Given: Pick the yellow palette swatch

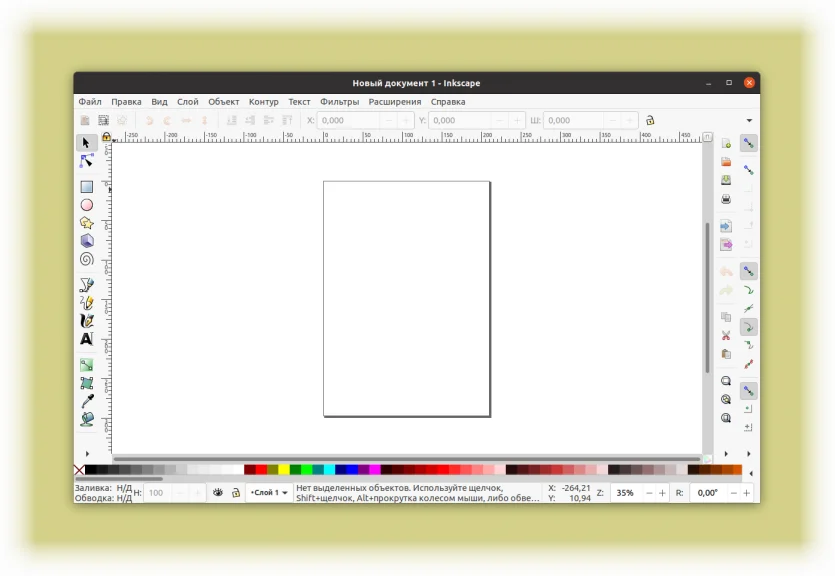Looking at the screenshot, I should 284,470.
